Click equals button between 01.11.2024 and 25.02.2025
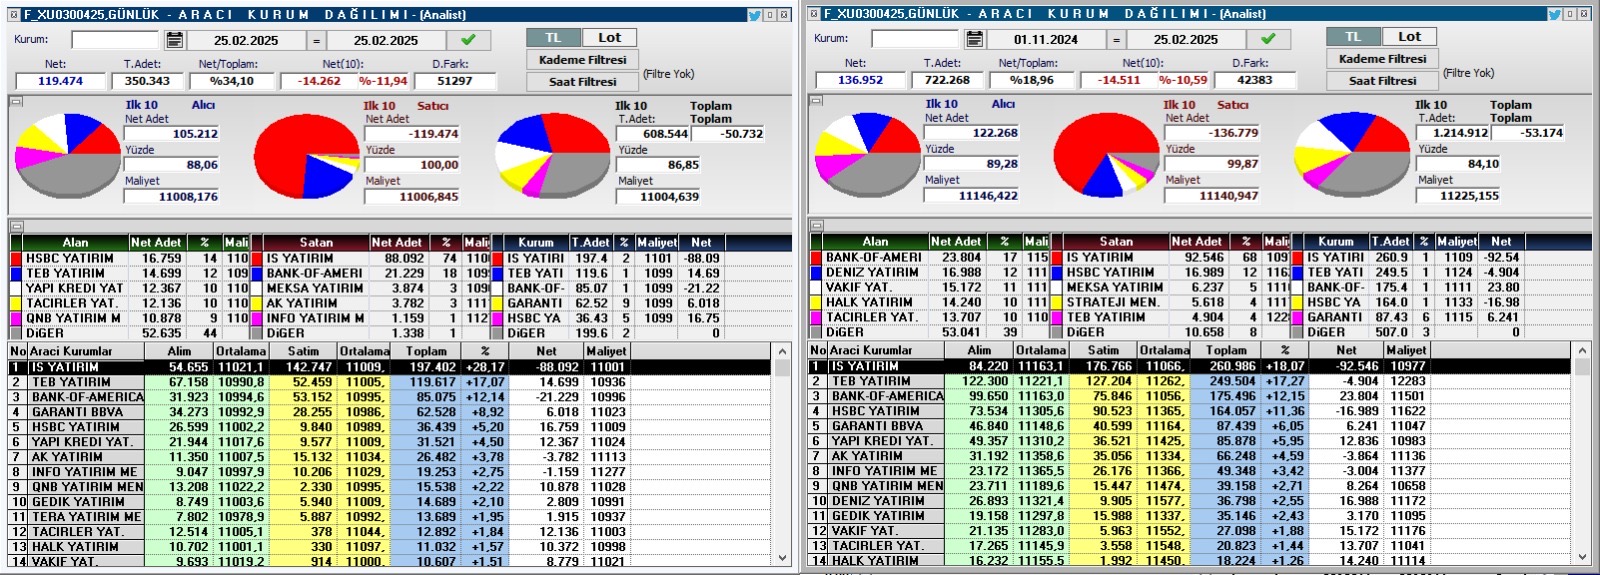The image size is (1600, 575). tap(1116, 39)
